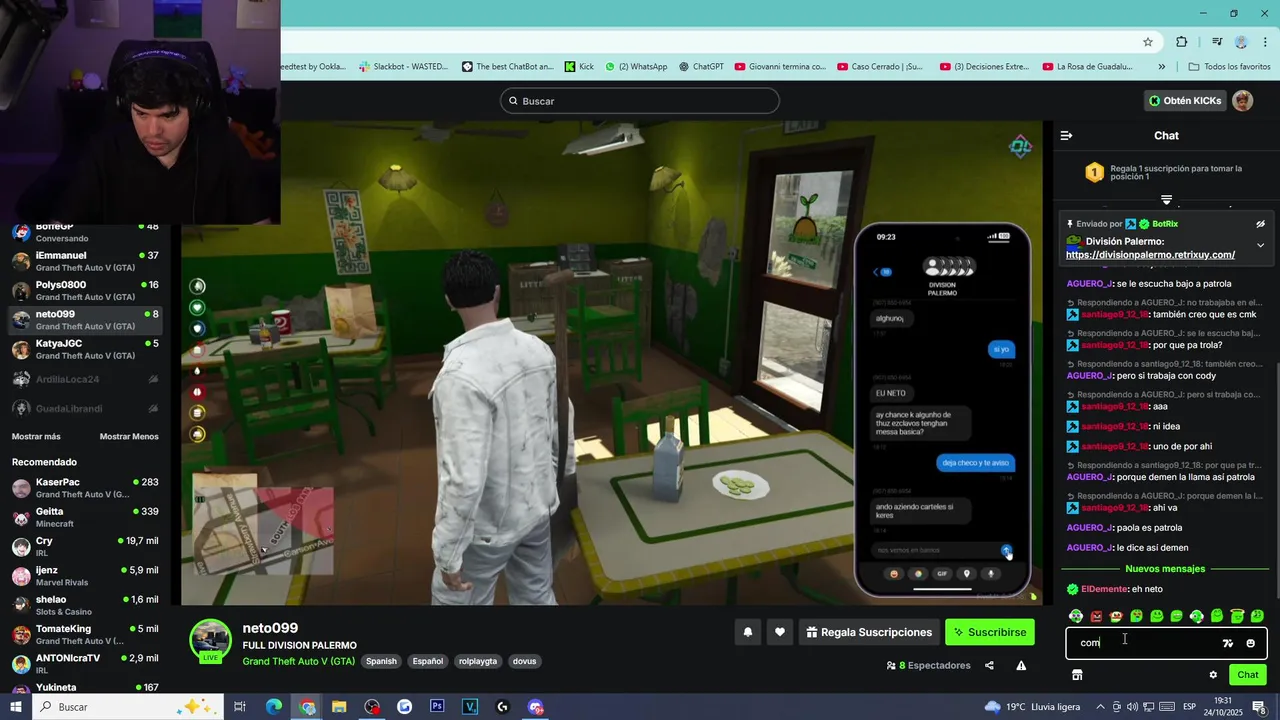The image size is (1280, 720).
Task: Open Task View on the taskbar
Action: (x=240, y=707)
